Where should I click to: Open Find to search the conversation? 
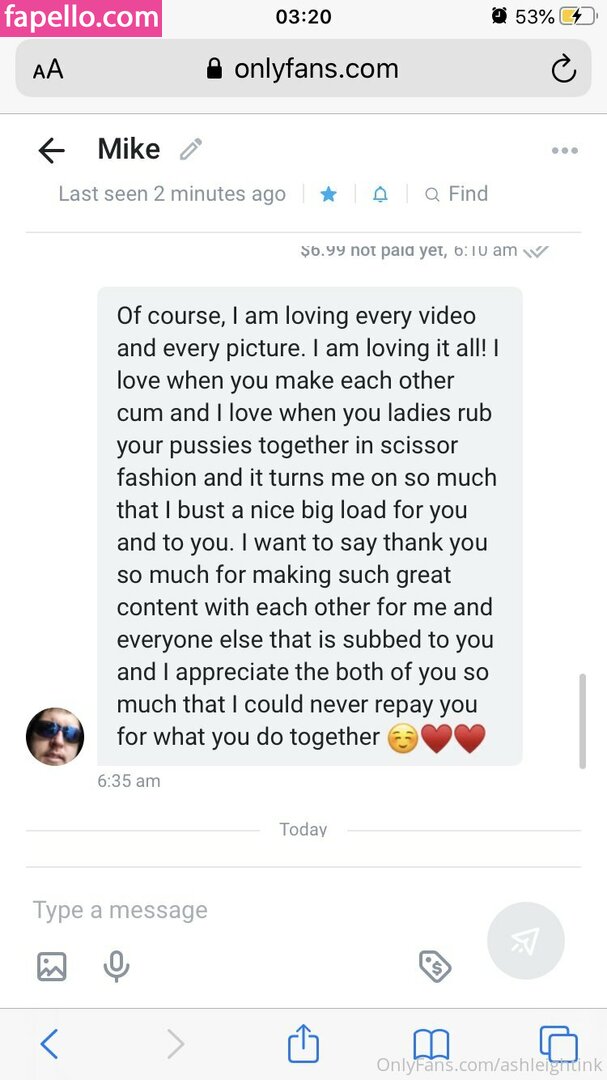click(x=456, y=194)
